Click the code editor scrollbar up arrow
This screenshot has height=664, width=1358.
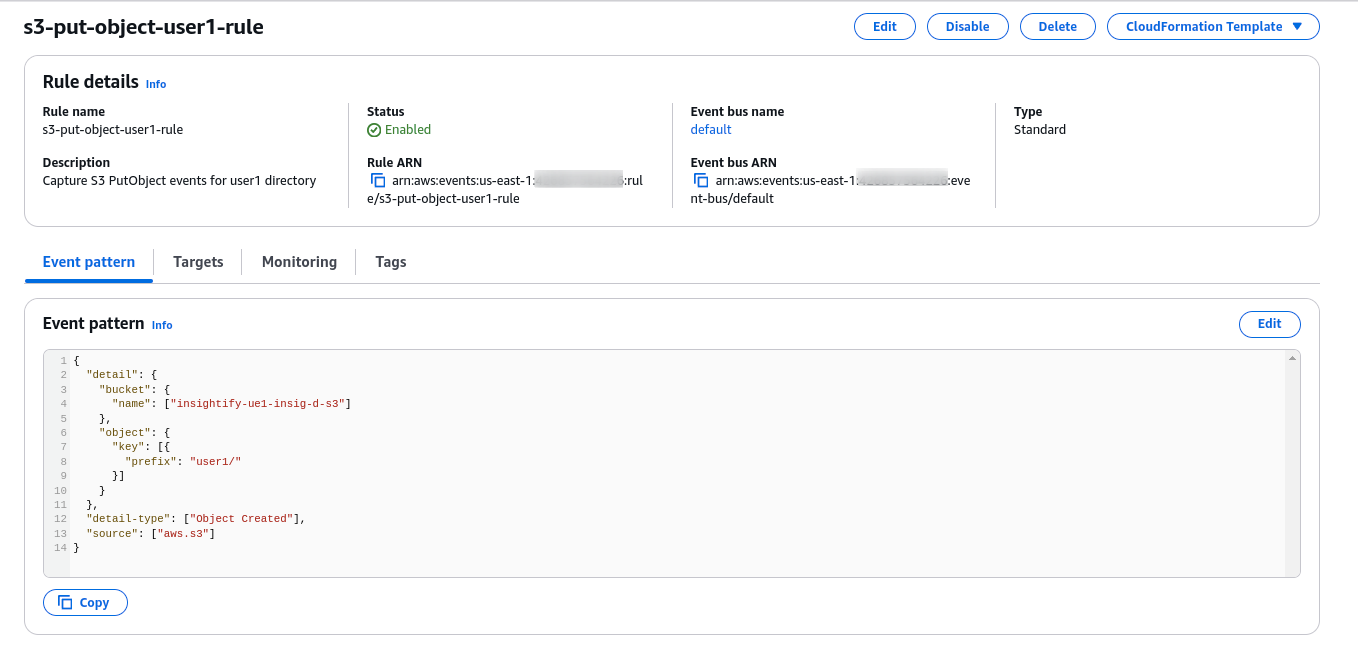pos(1292,358)
